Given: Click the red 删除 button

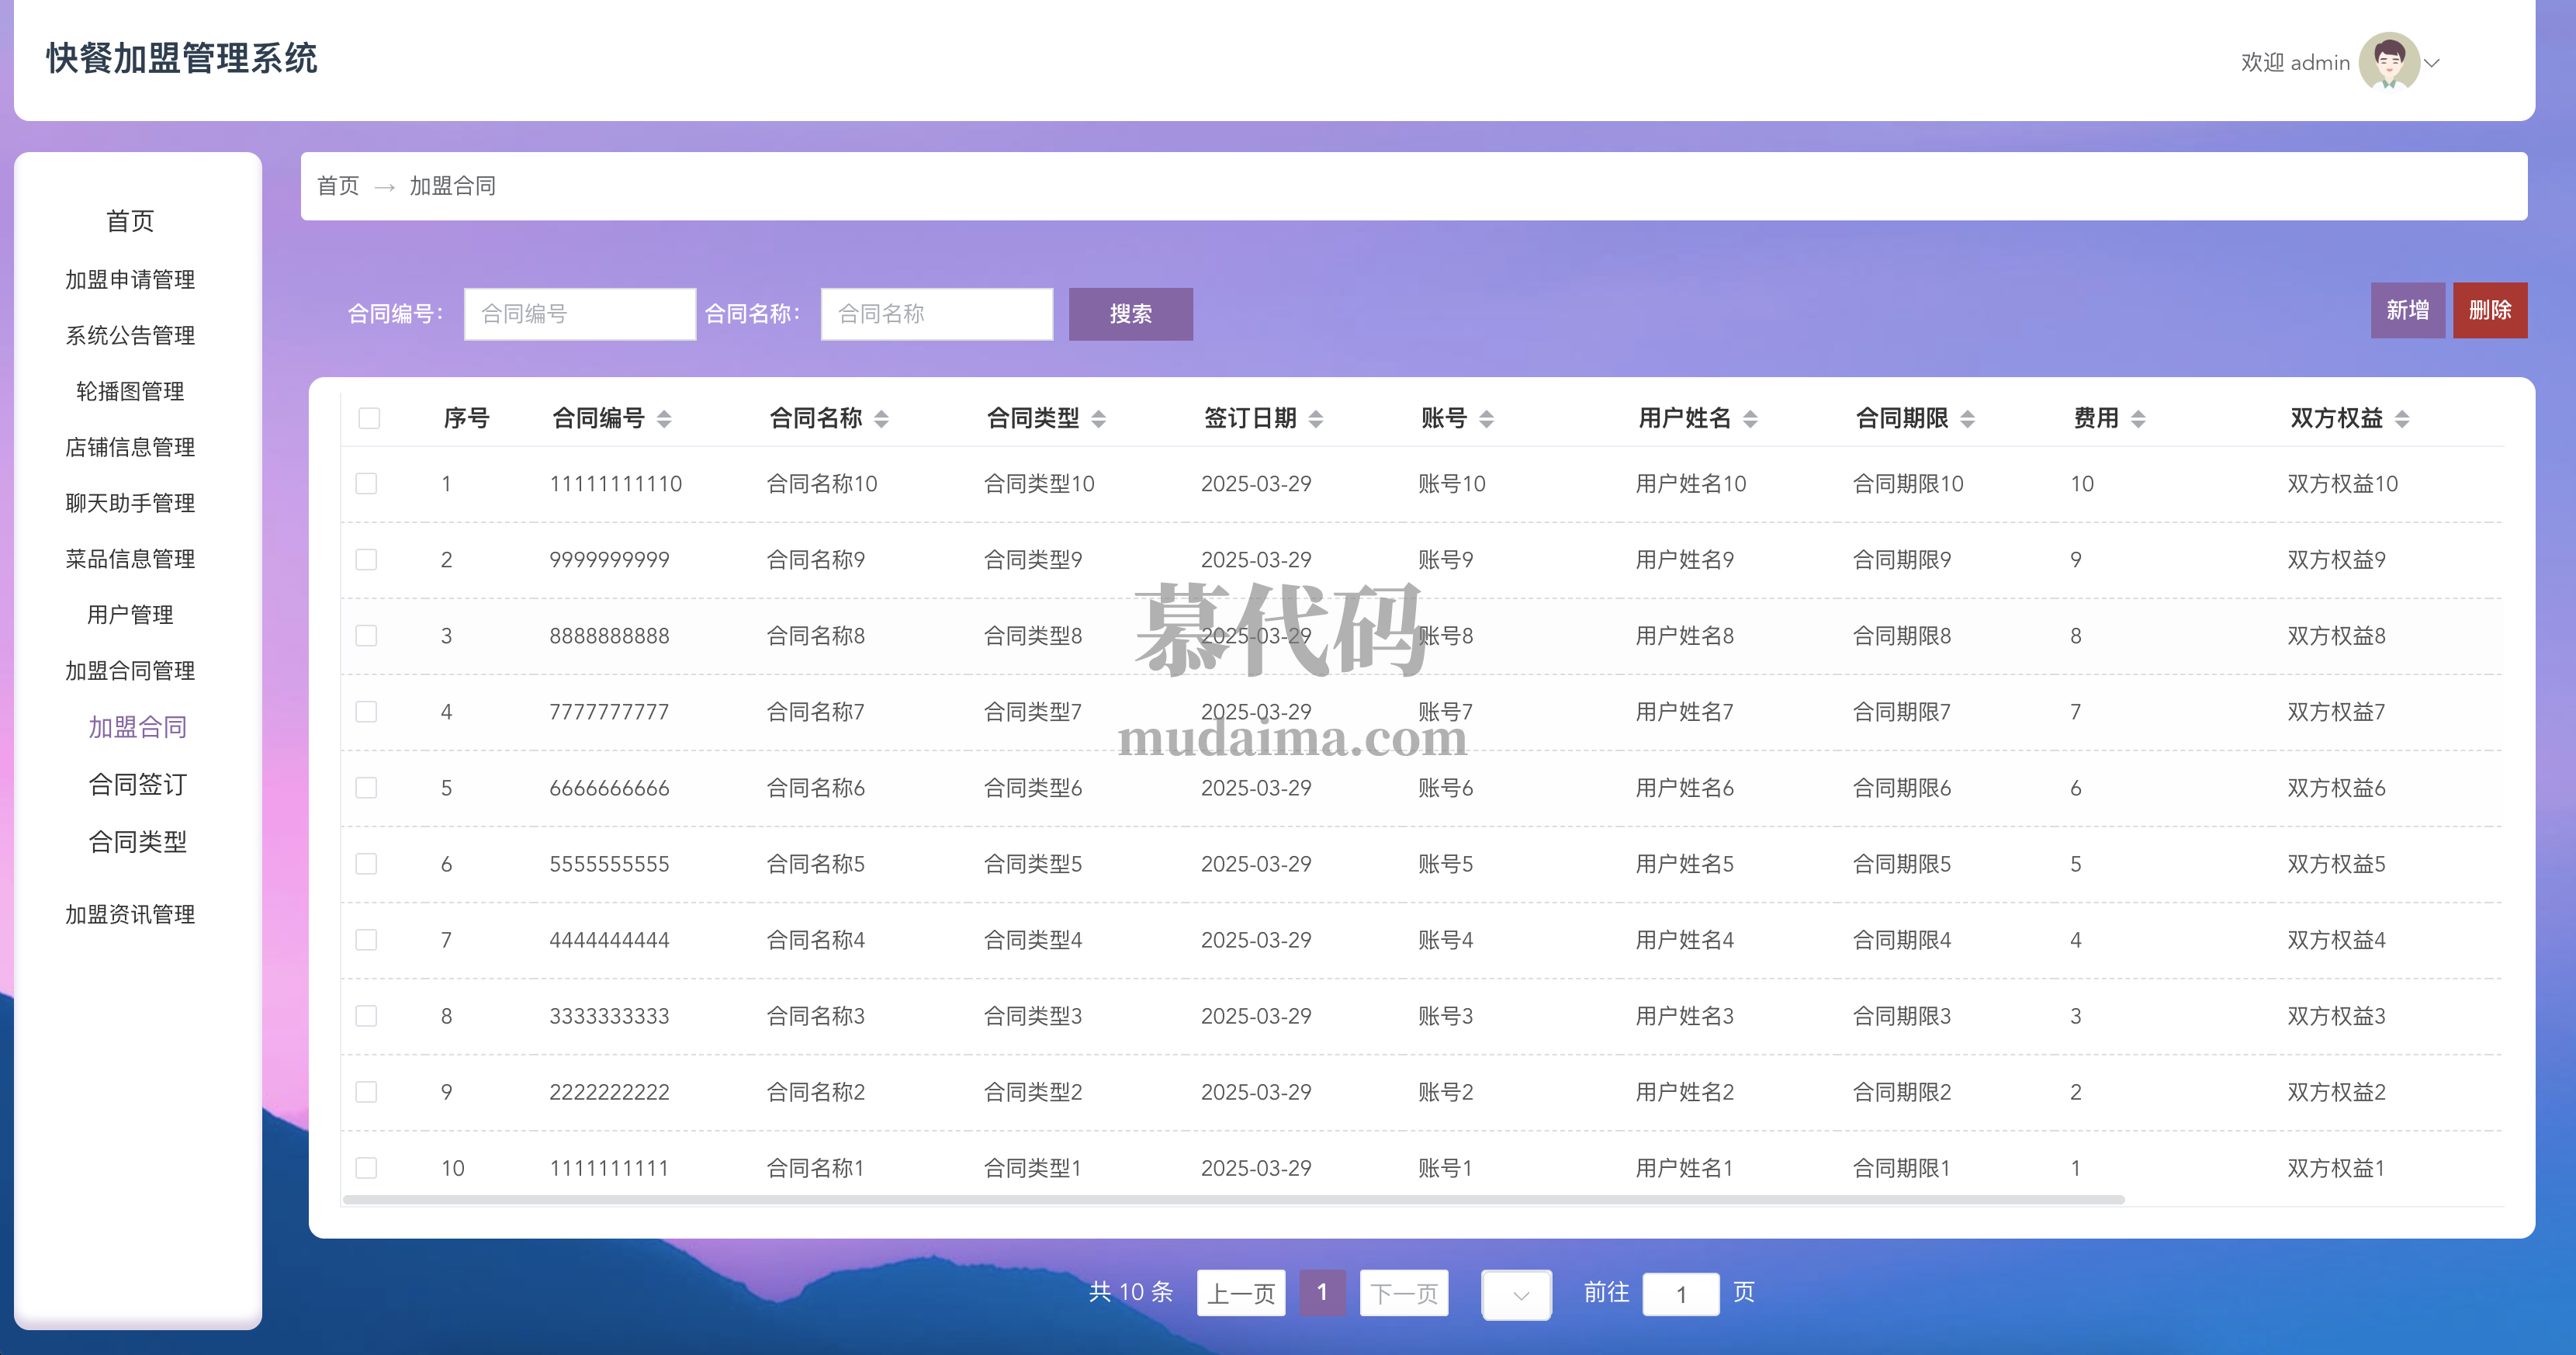Looking at the screenshot, I should point(2489,310).
